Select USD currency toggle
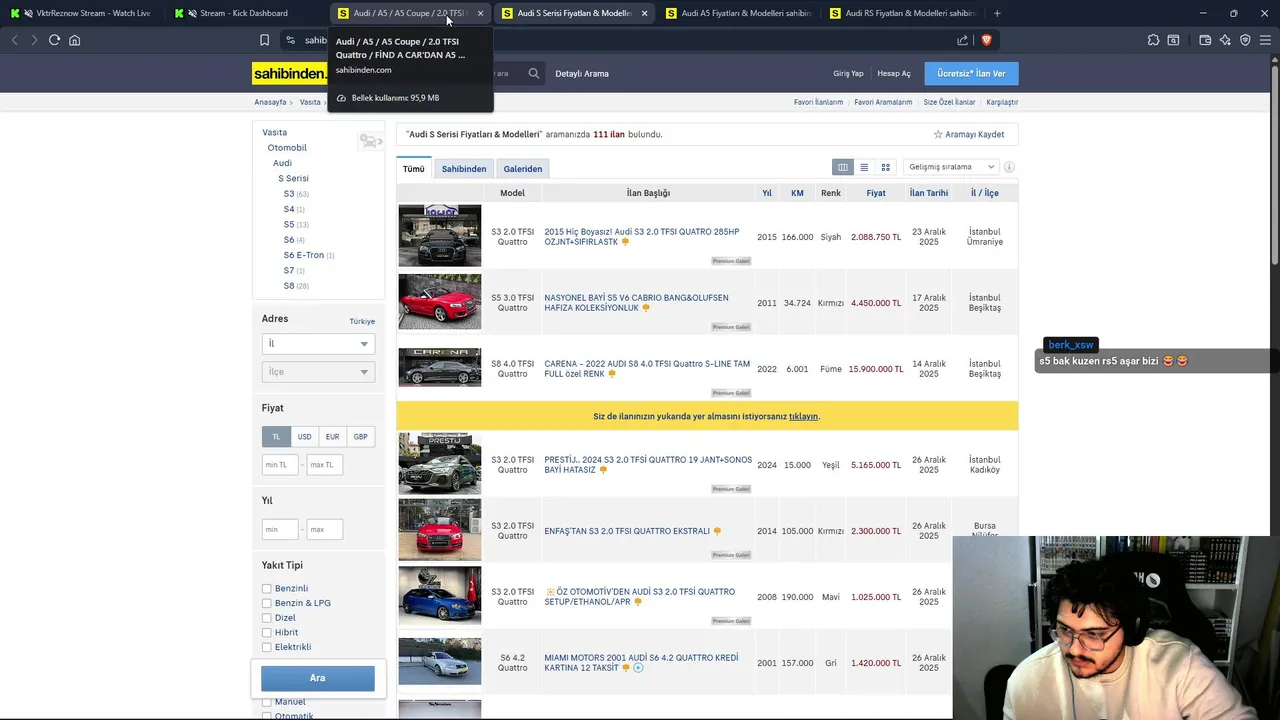The height and width of the screenshot is (720, 1280). point(304,437)
